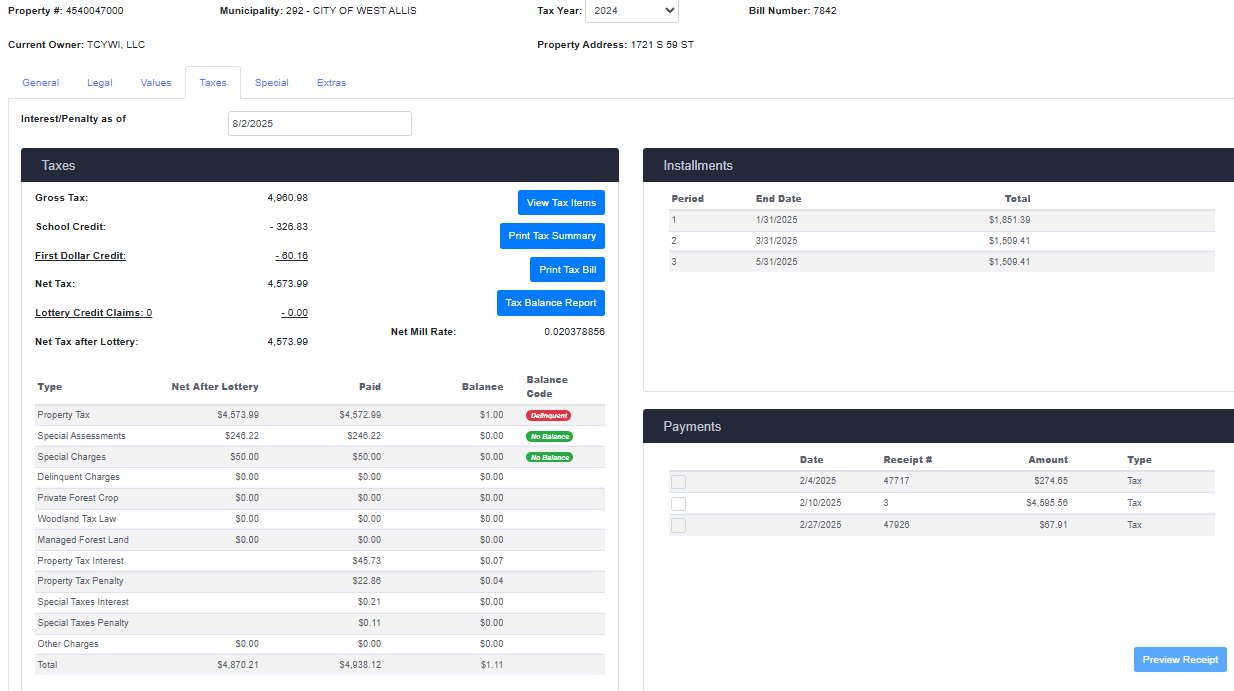Open the Tax Balance Report
1234x691 pixels.
click(551, 303)
